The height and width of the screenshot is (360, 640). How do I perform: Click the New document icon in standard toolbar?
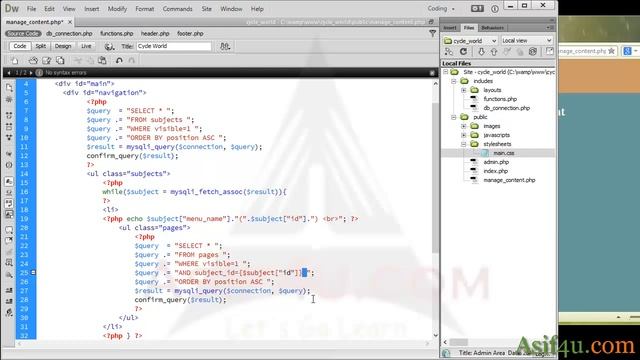(15, 61)
